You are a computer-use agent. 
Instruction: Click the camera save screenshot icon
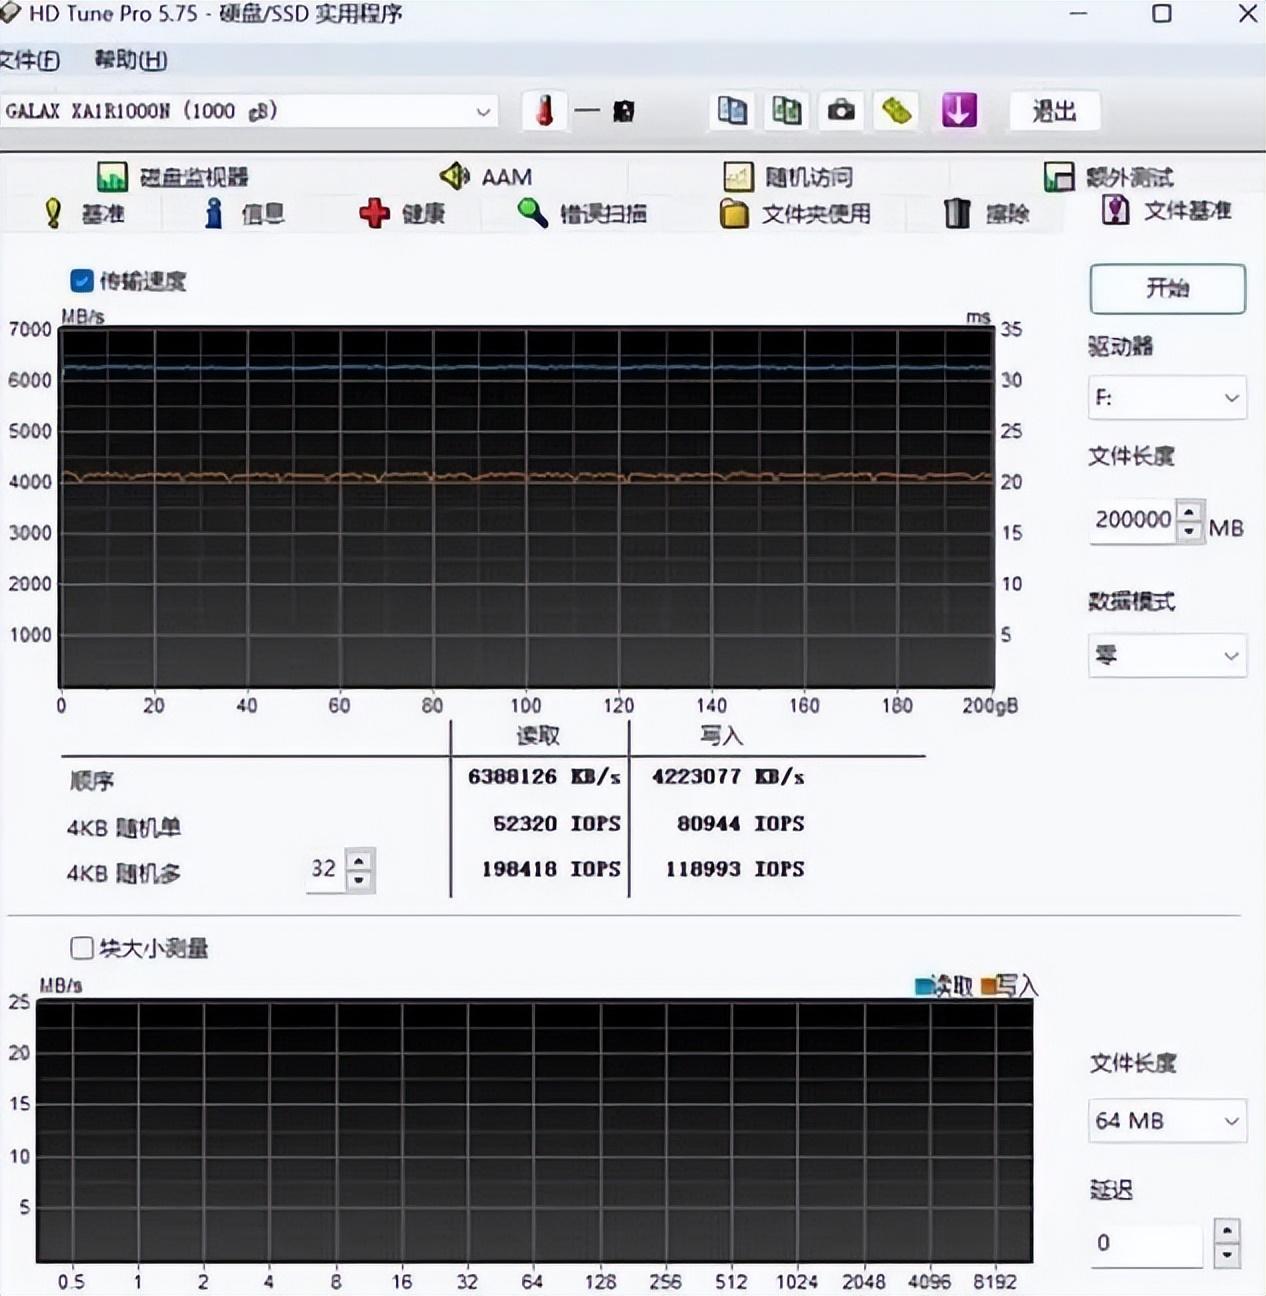pyautogui.click(x=841, y=111)
